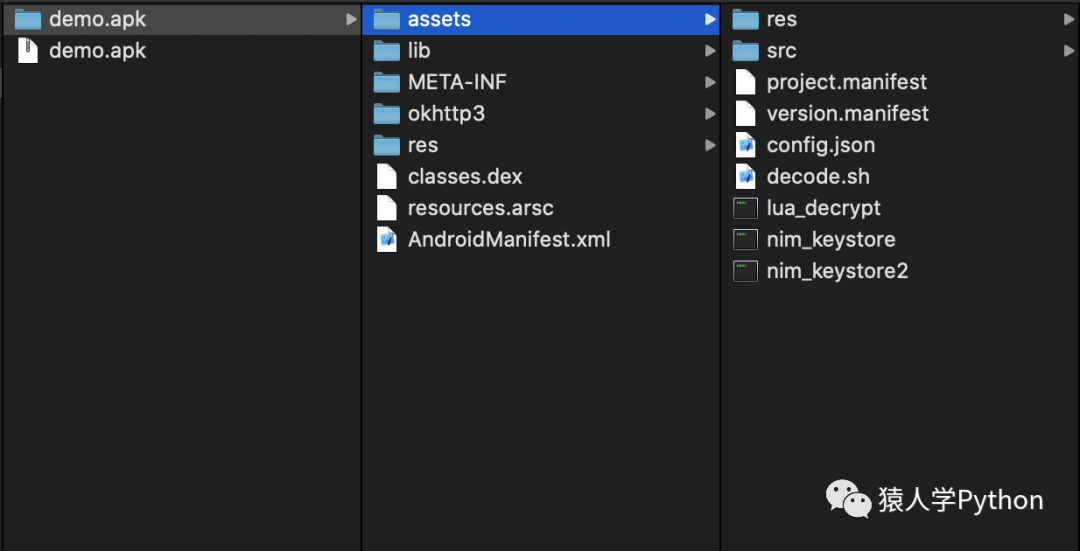Screen dimensions: 1080x551
Task: Click the resources.arsc file icon
Action: pos(387,208)
